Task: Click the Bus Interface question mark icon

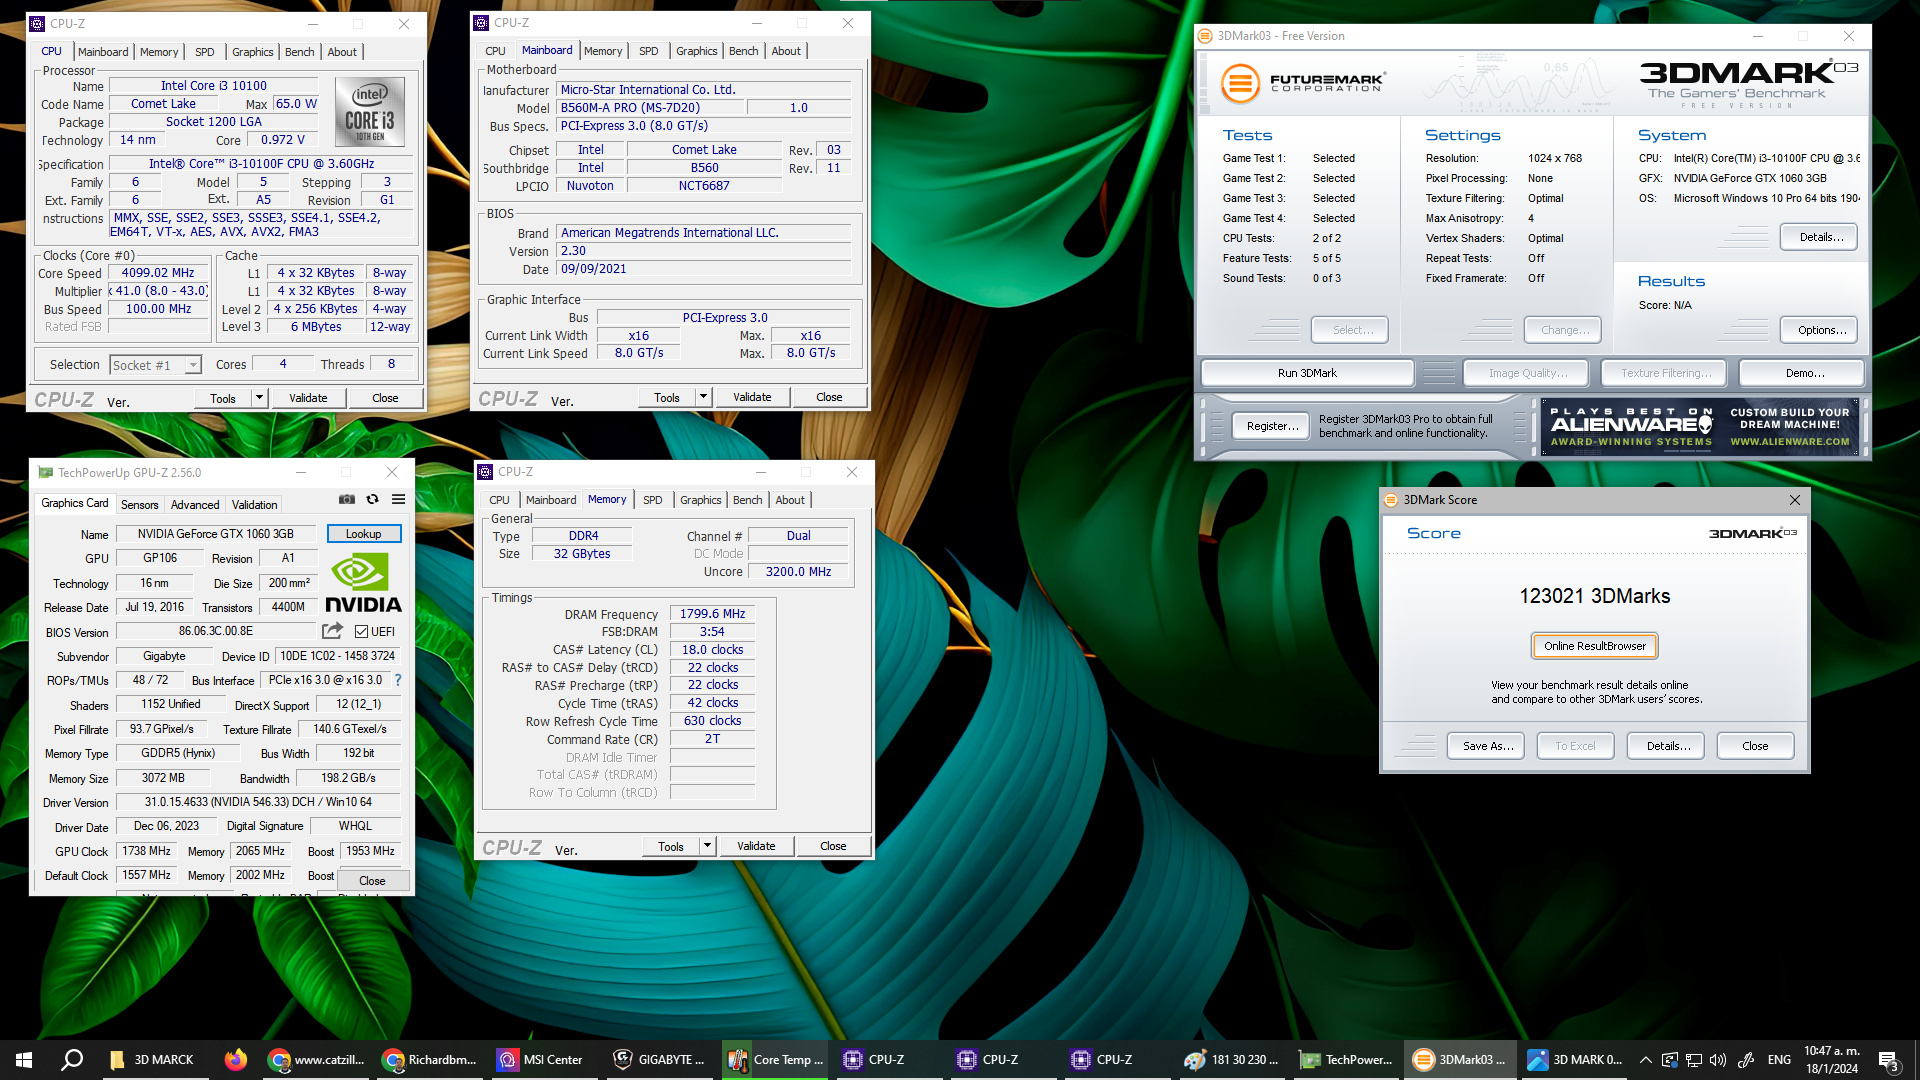Action: point(398,680)
